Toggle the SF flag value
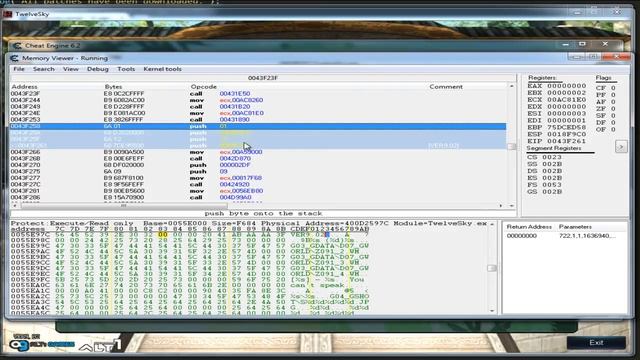The width and height of the screenshot is (640, 360). pos(606,116)
